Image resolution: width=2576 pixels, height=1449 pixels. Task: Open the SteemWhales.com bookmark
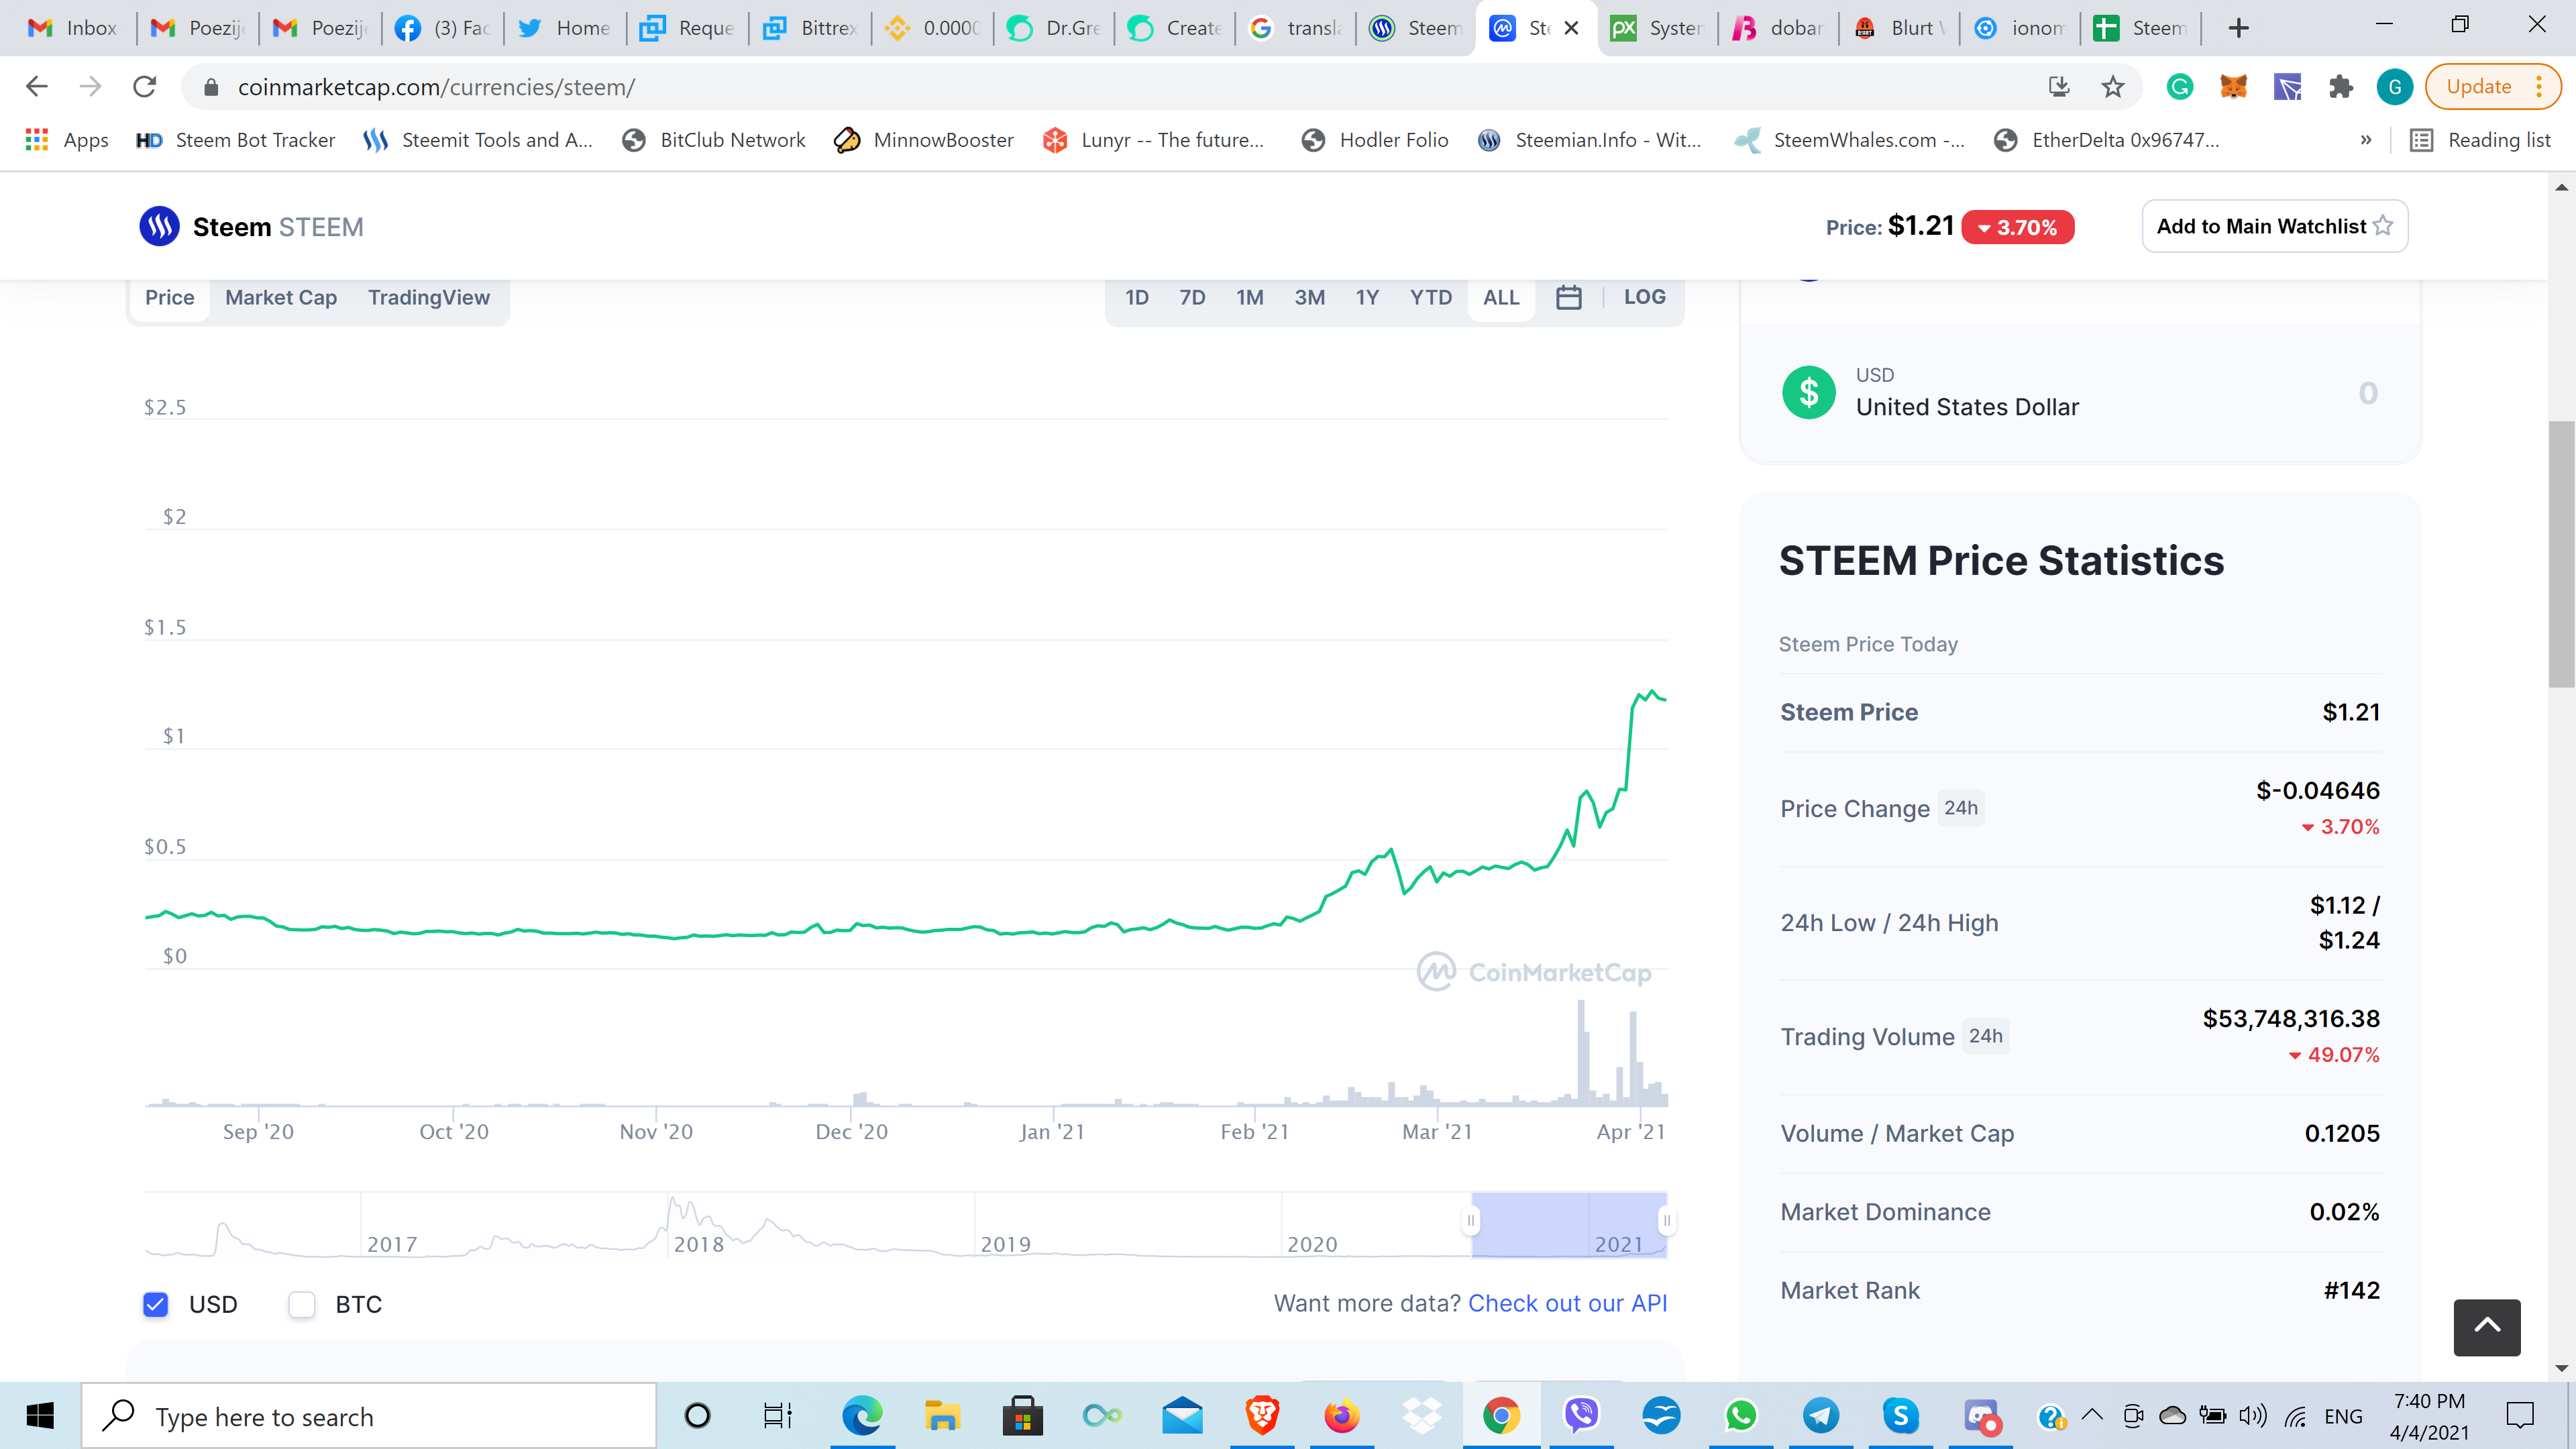point(1849,140)
